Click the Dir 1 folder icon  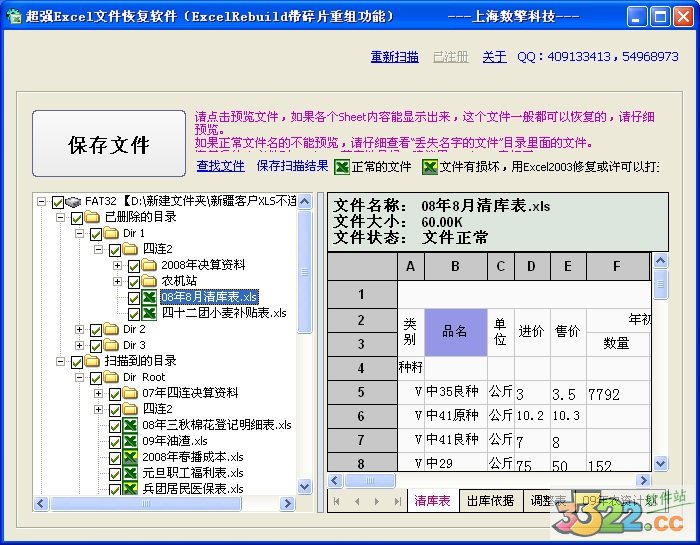point(111,233)
